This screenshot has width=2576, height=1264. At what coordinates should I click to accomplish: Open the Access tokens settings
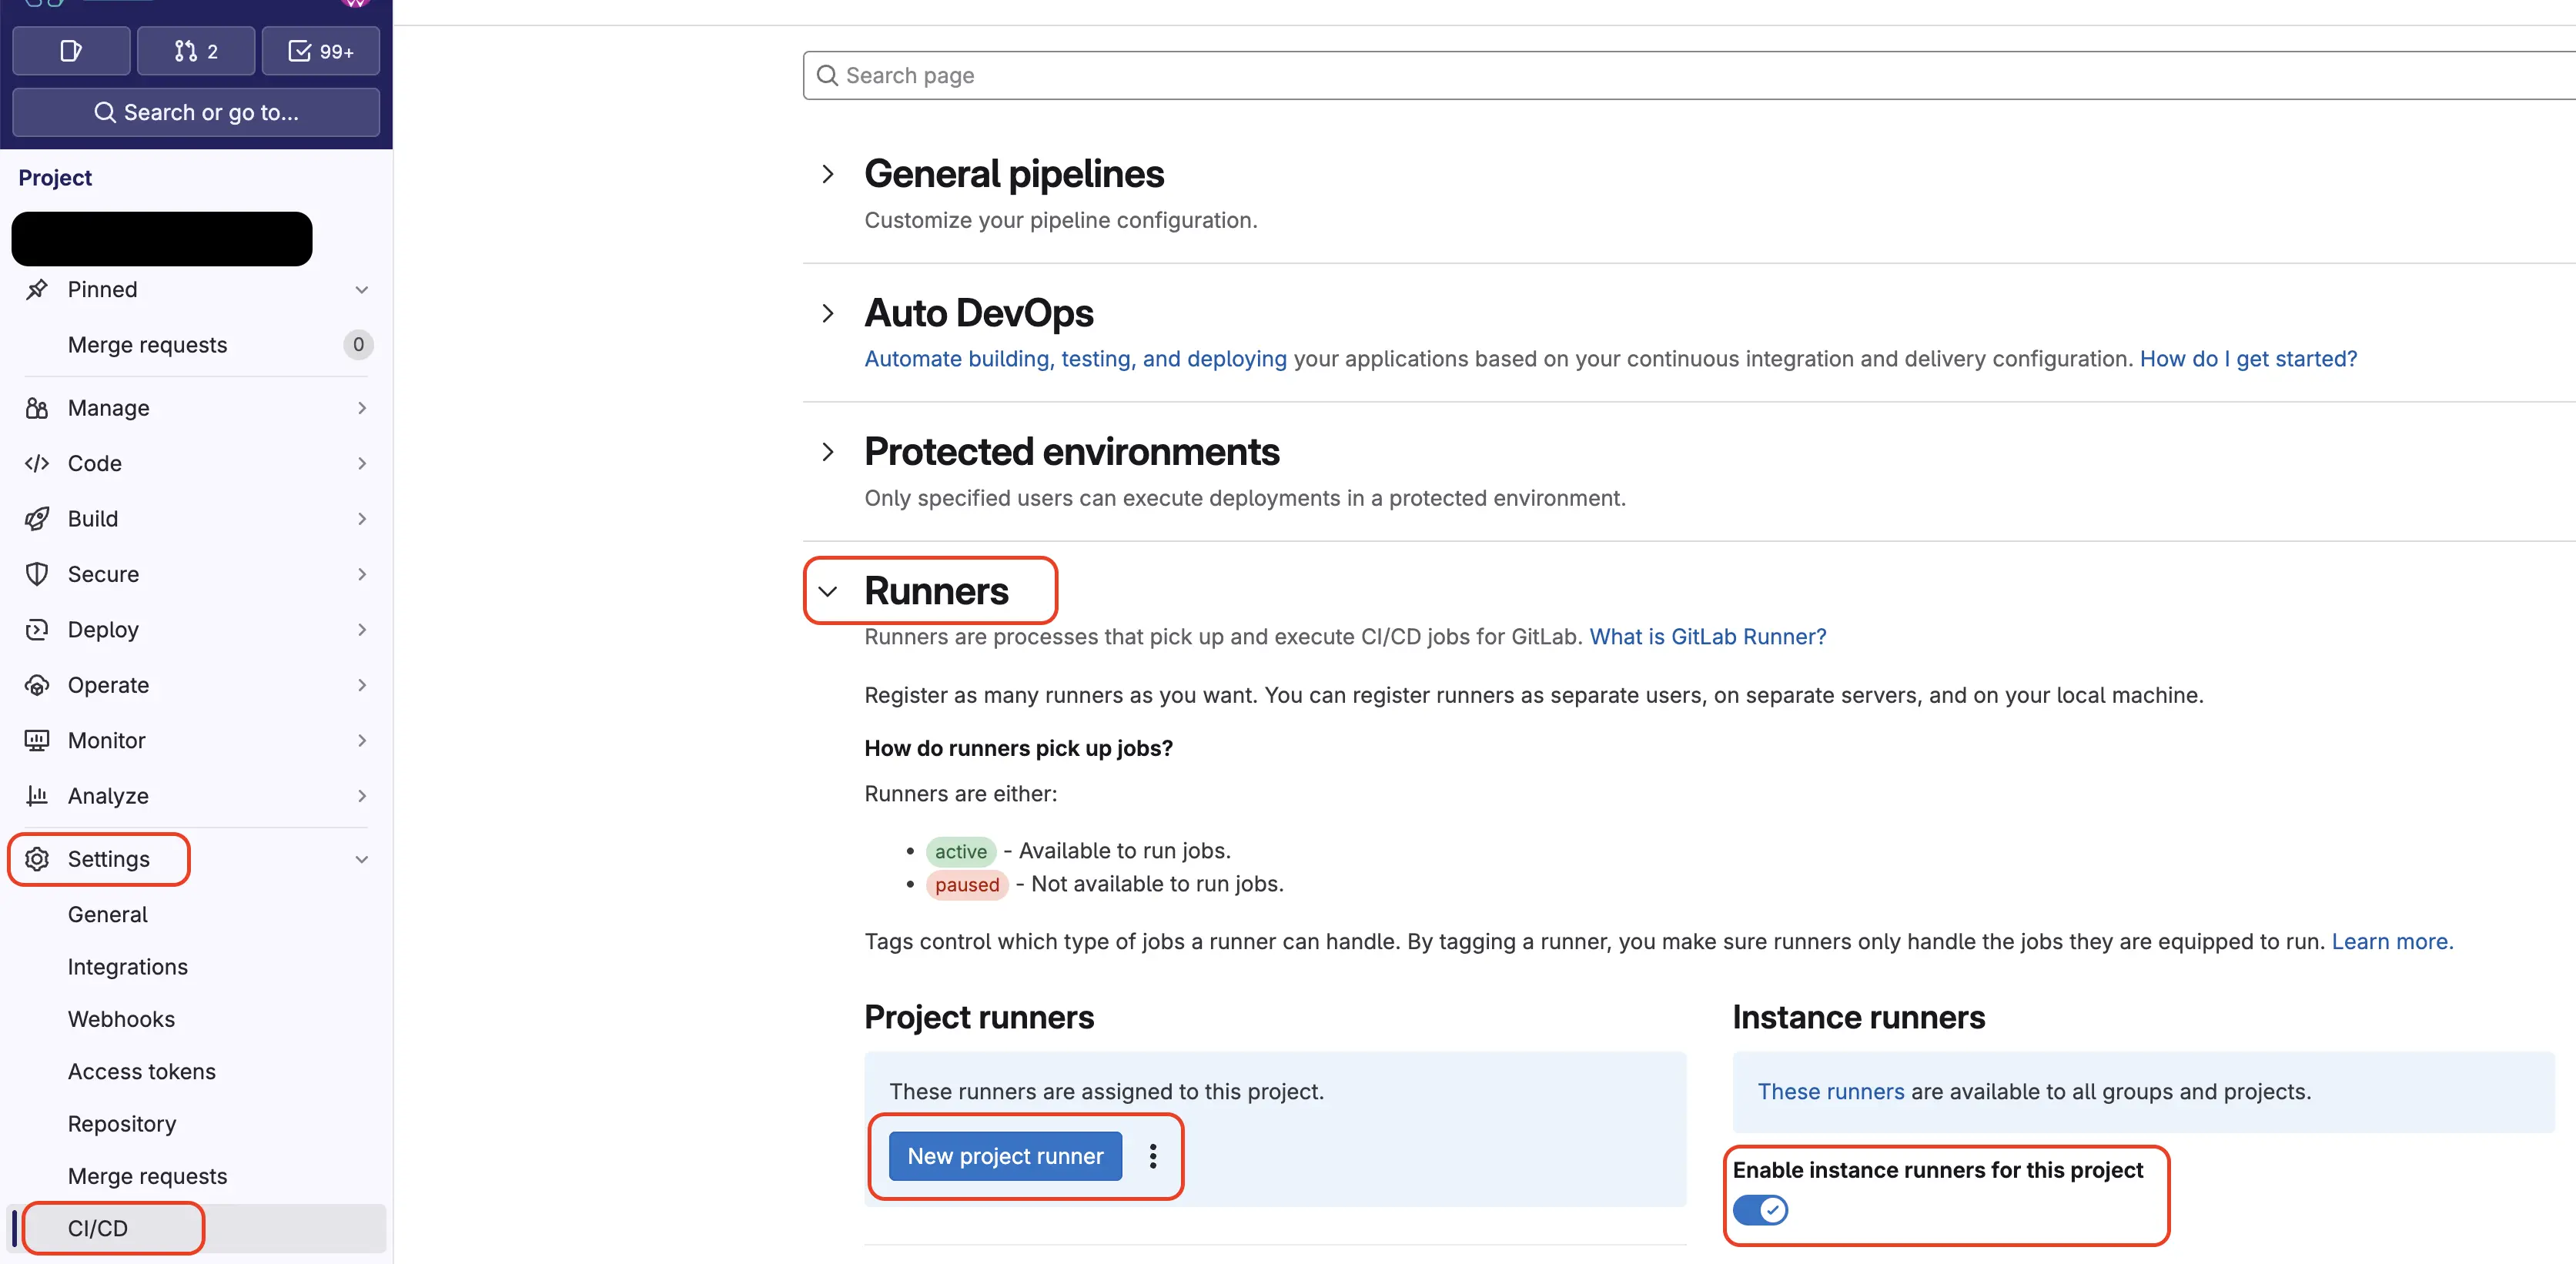click(141, 1071)
